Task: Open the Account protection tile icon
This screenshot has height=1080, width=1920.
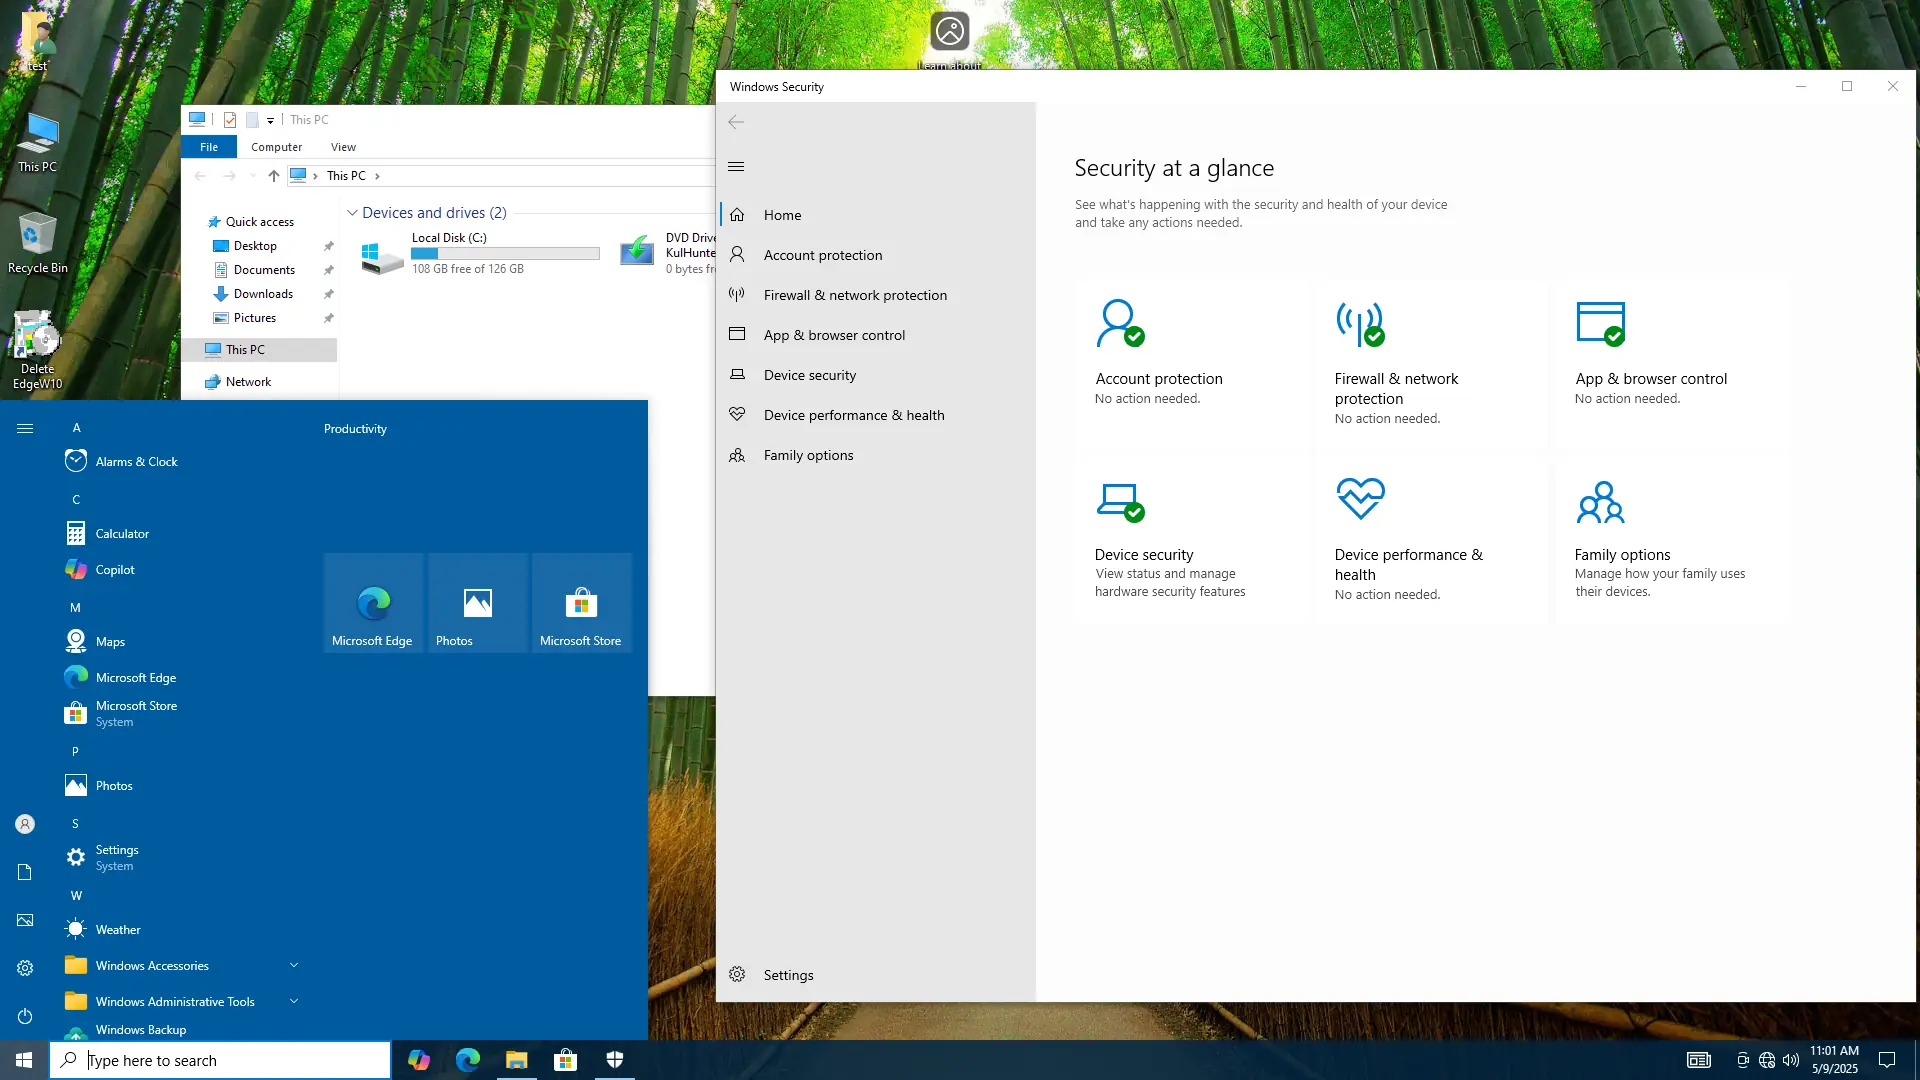Action: pos(1119,324)
